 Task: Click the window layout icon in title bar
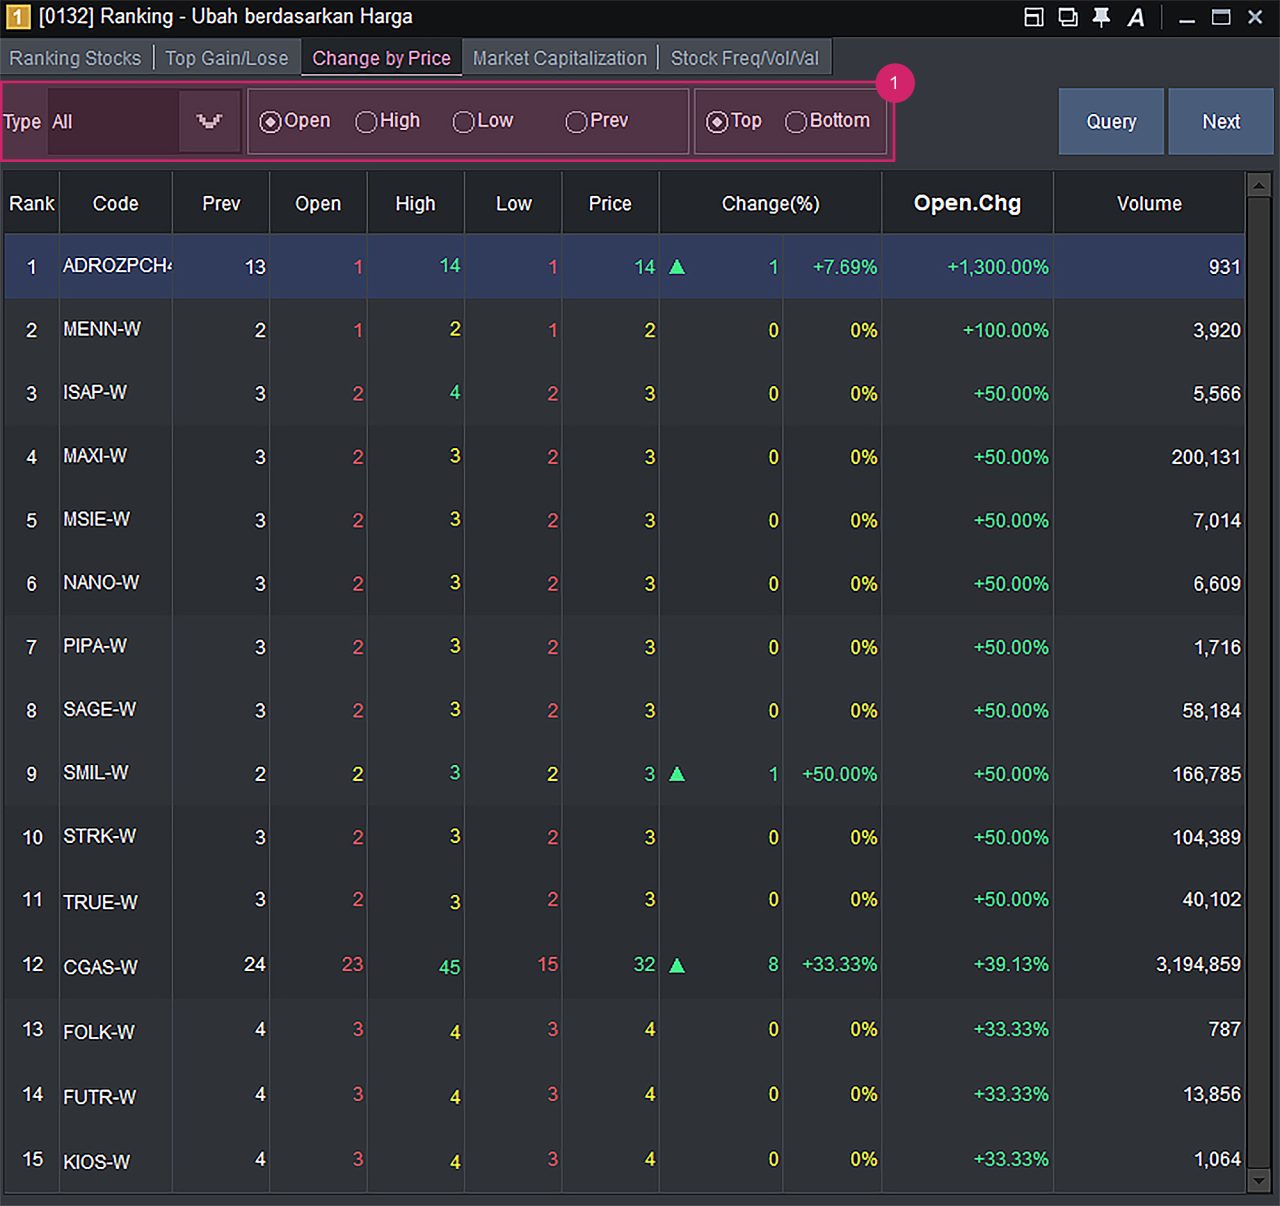coord(1034,17)
